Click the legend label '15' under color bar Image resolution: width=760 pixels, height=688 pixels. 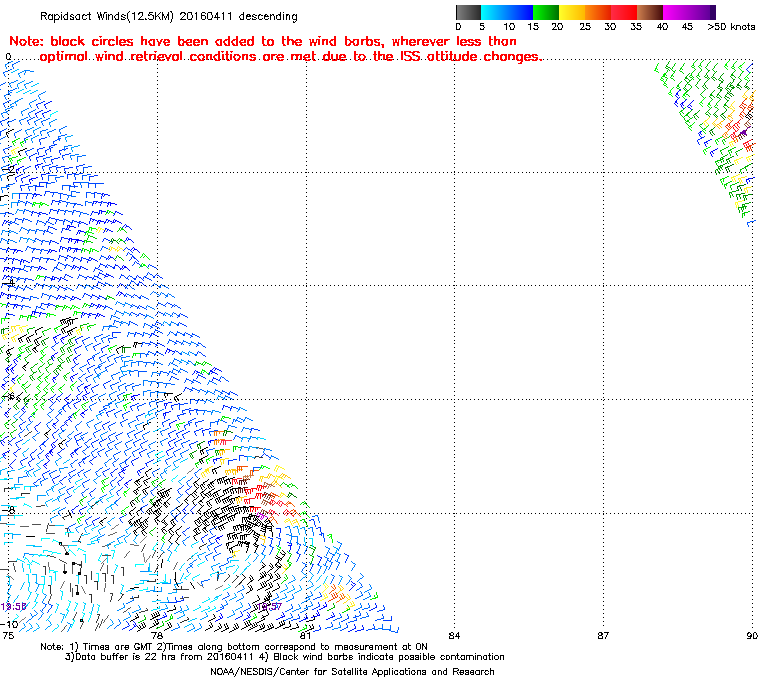[533, 27]
